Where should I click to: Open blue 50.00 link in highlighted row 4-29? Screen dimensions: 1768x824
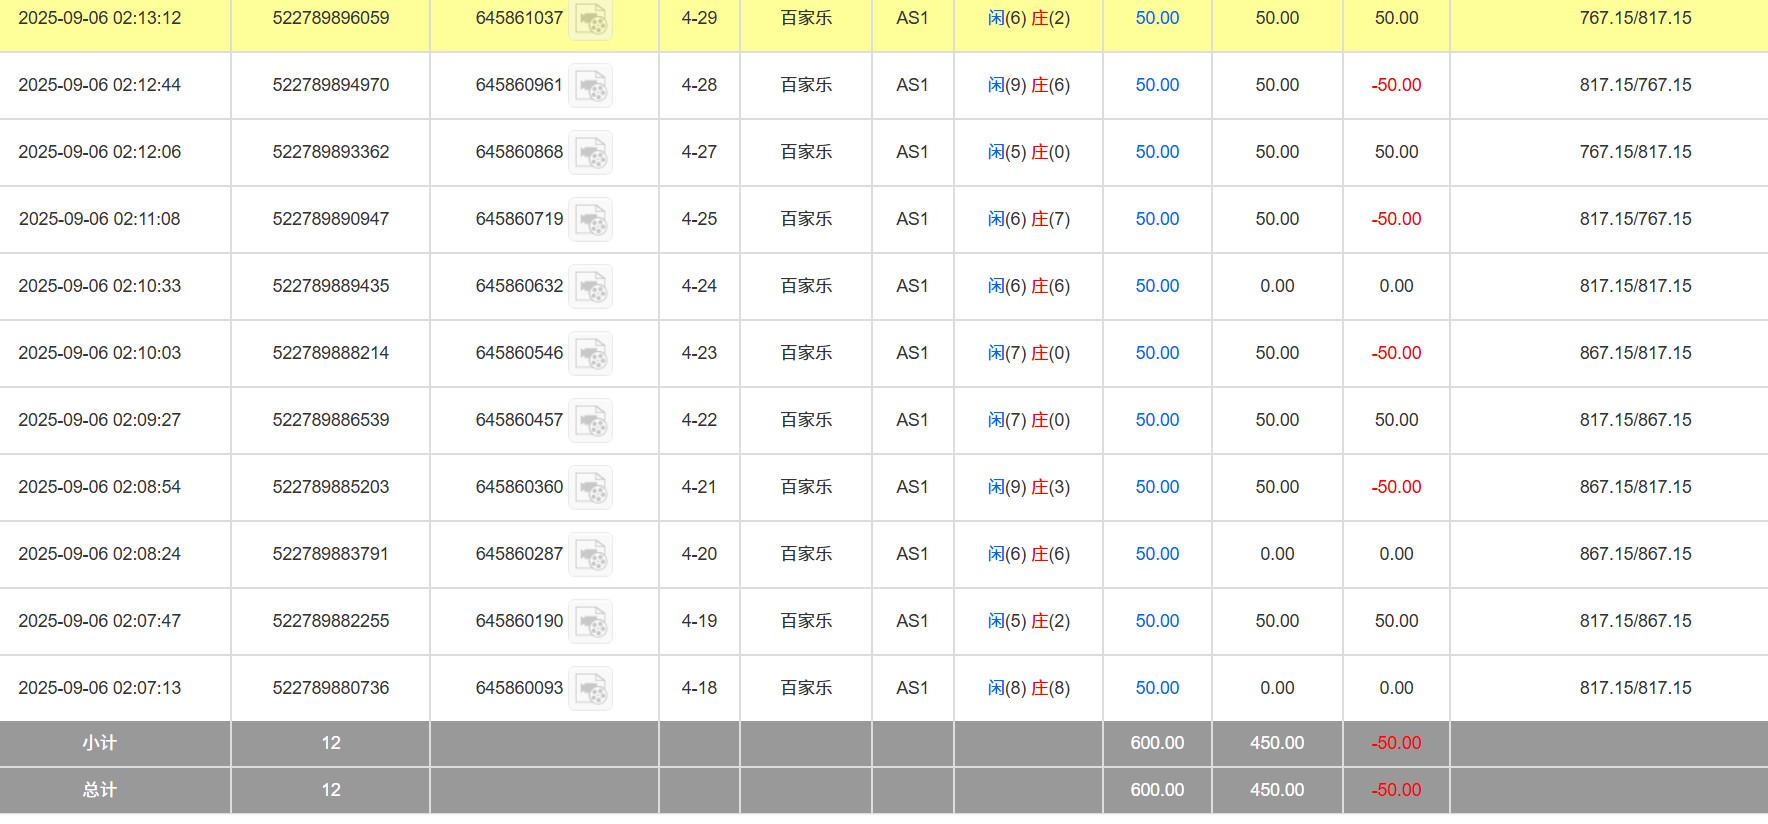pos(1157,18)
